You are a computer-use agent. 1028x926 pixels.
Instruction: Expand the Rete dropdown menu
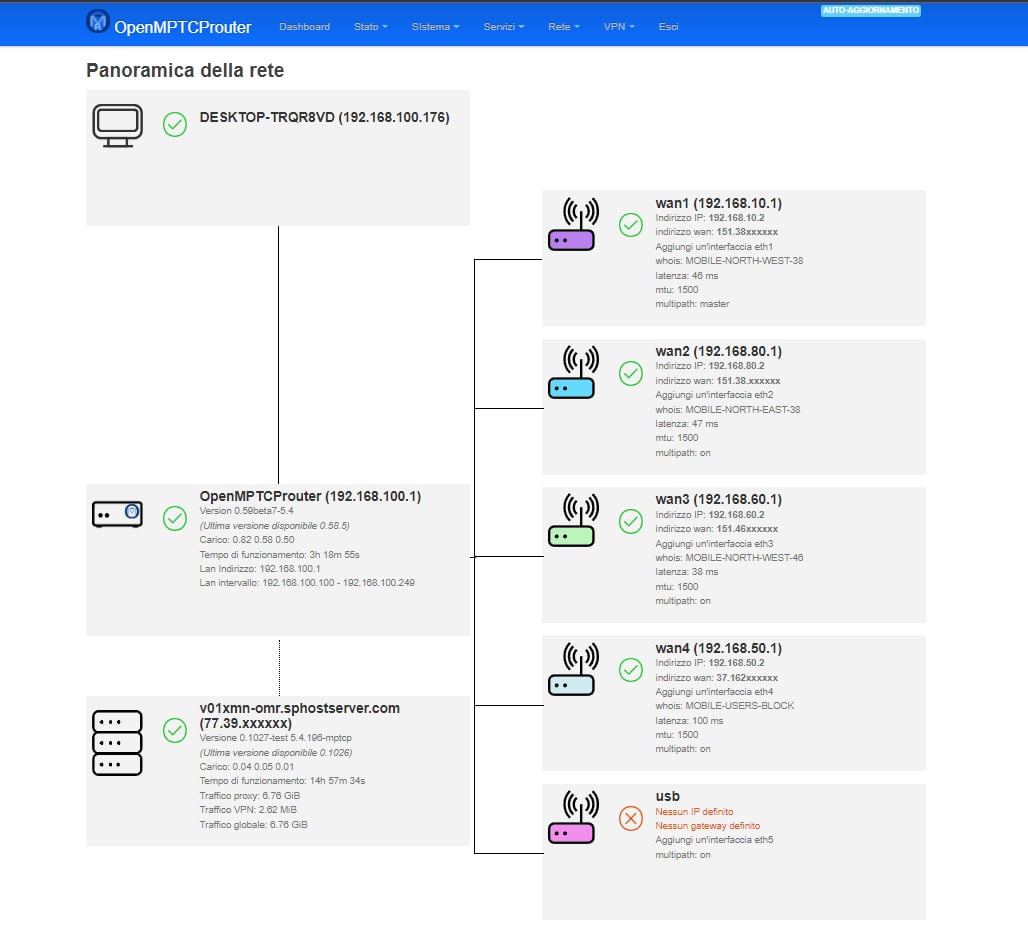pyautogui.click(x=564, y=27)
